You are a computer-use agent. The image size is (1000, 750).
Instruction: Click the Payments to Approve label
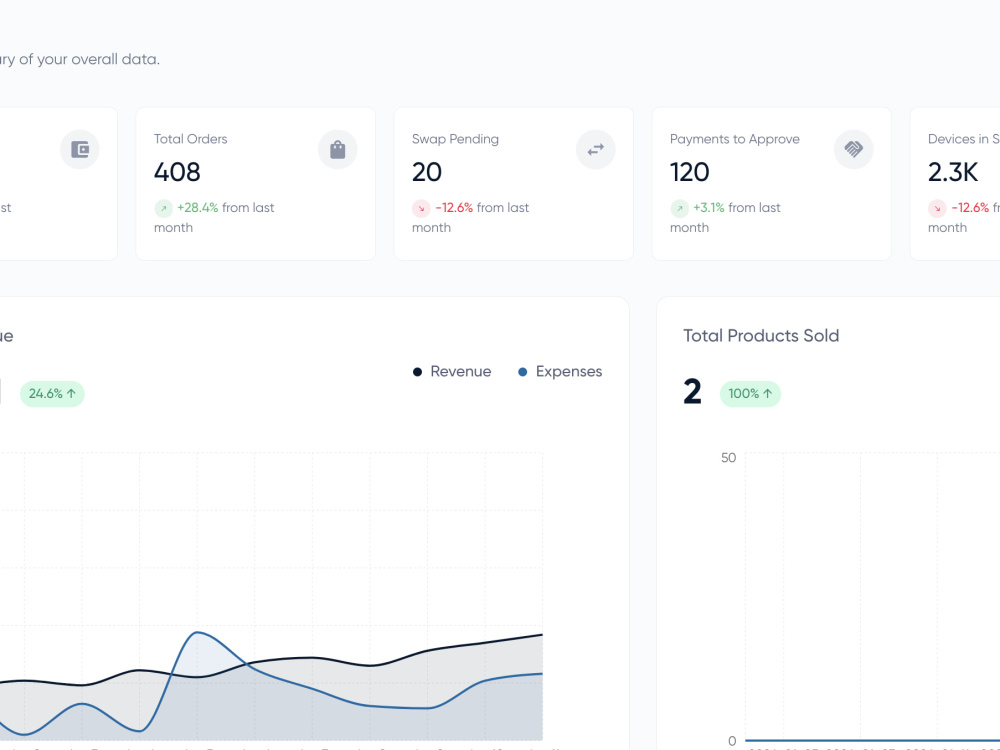pos(735,139)
